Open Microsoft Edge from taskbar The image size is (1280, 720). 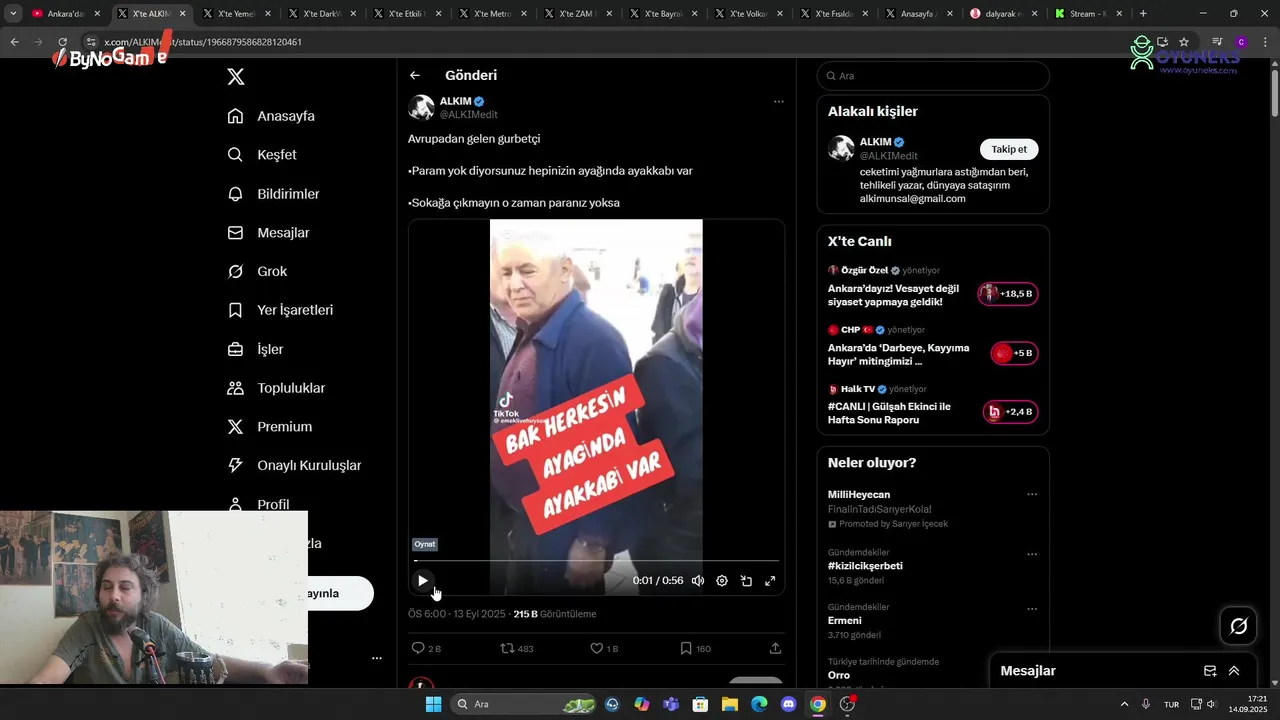click(759, 704)
